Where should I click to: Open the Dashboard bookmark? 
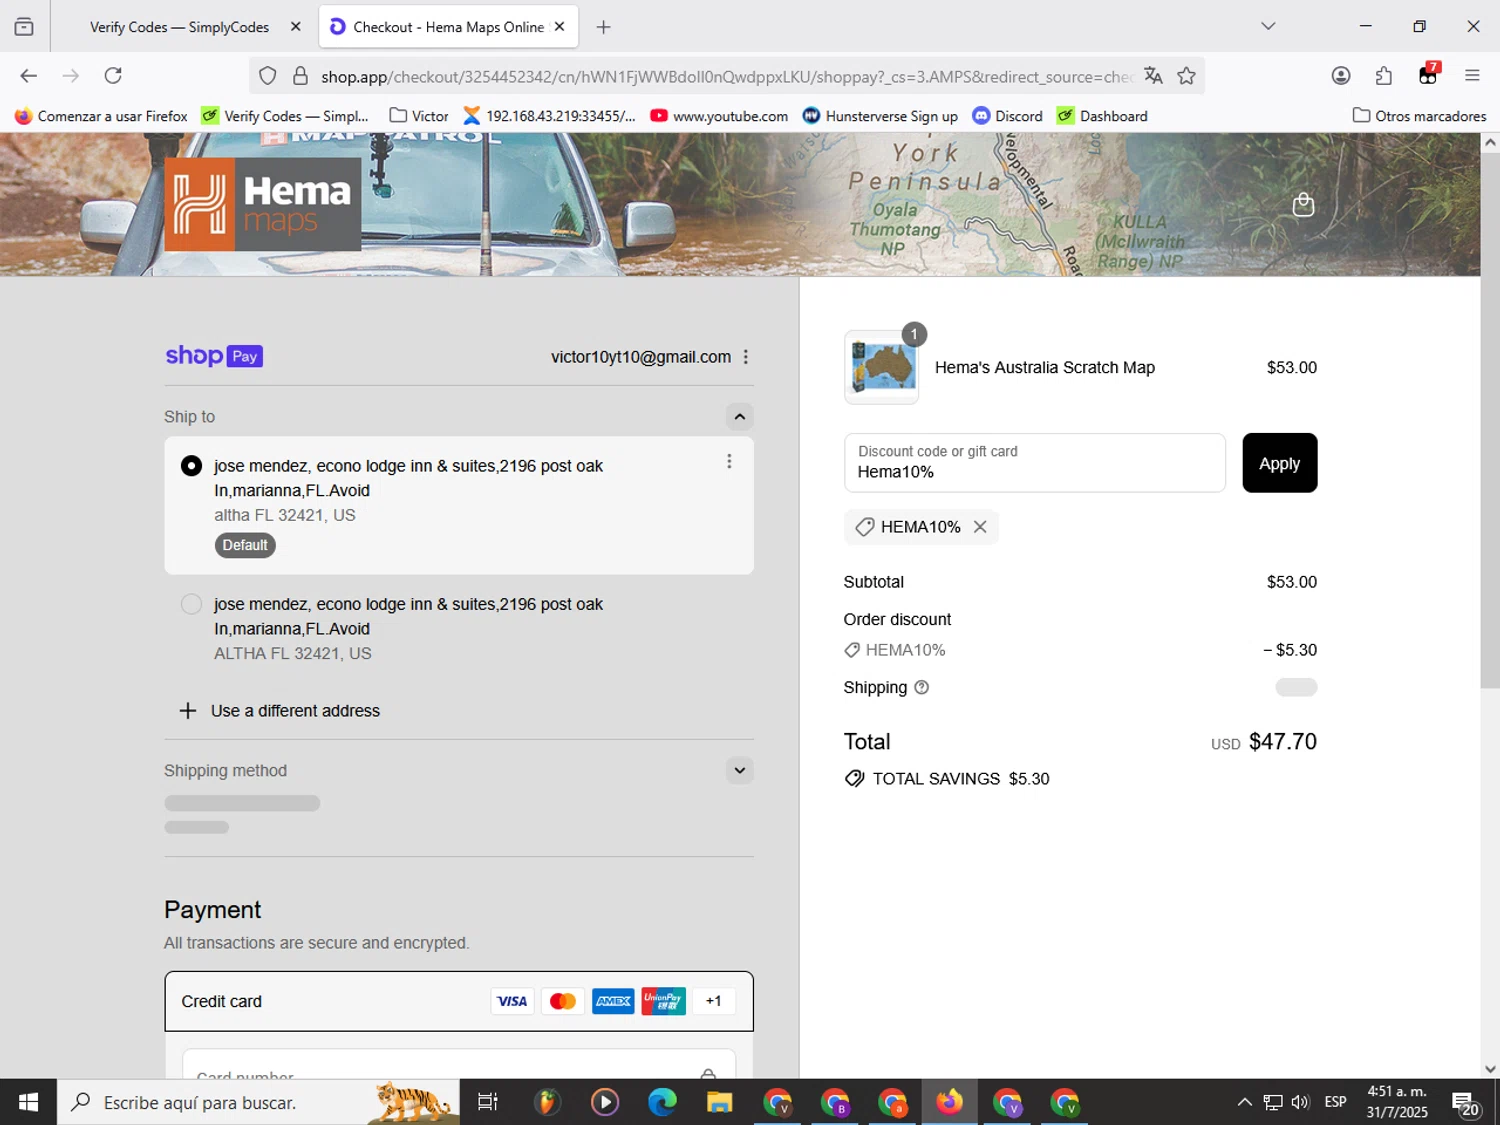(x=1102, y=116)
